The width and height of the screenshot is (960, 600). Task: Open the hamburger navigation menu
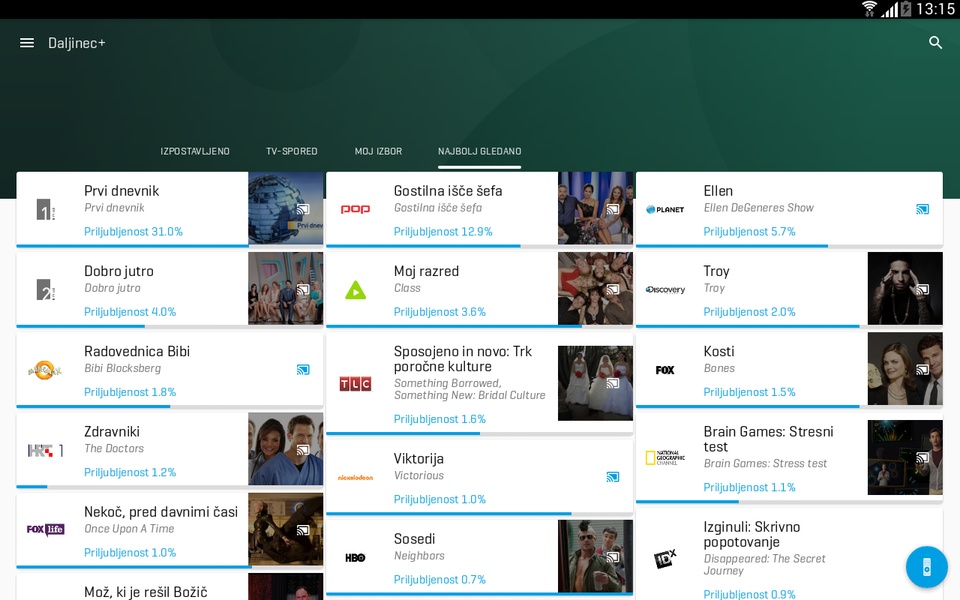[x=27, y=43]
